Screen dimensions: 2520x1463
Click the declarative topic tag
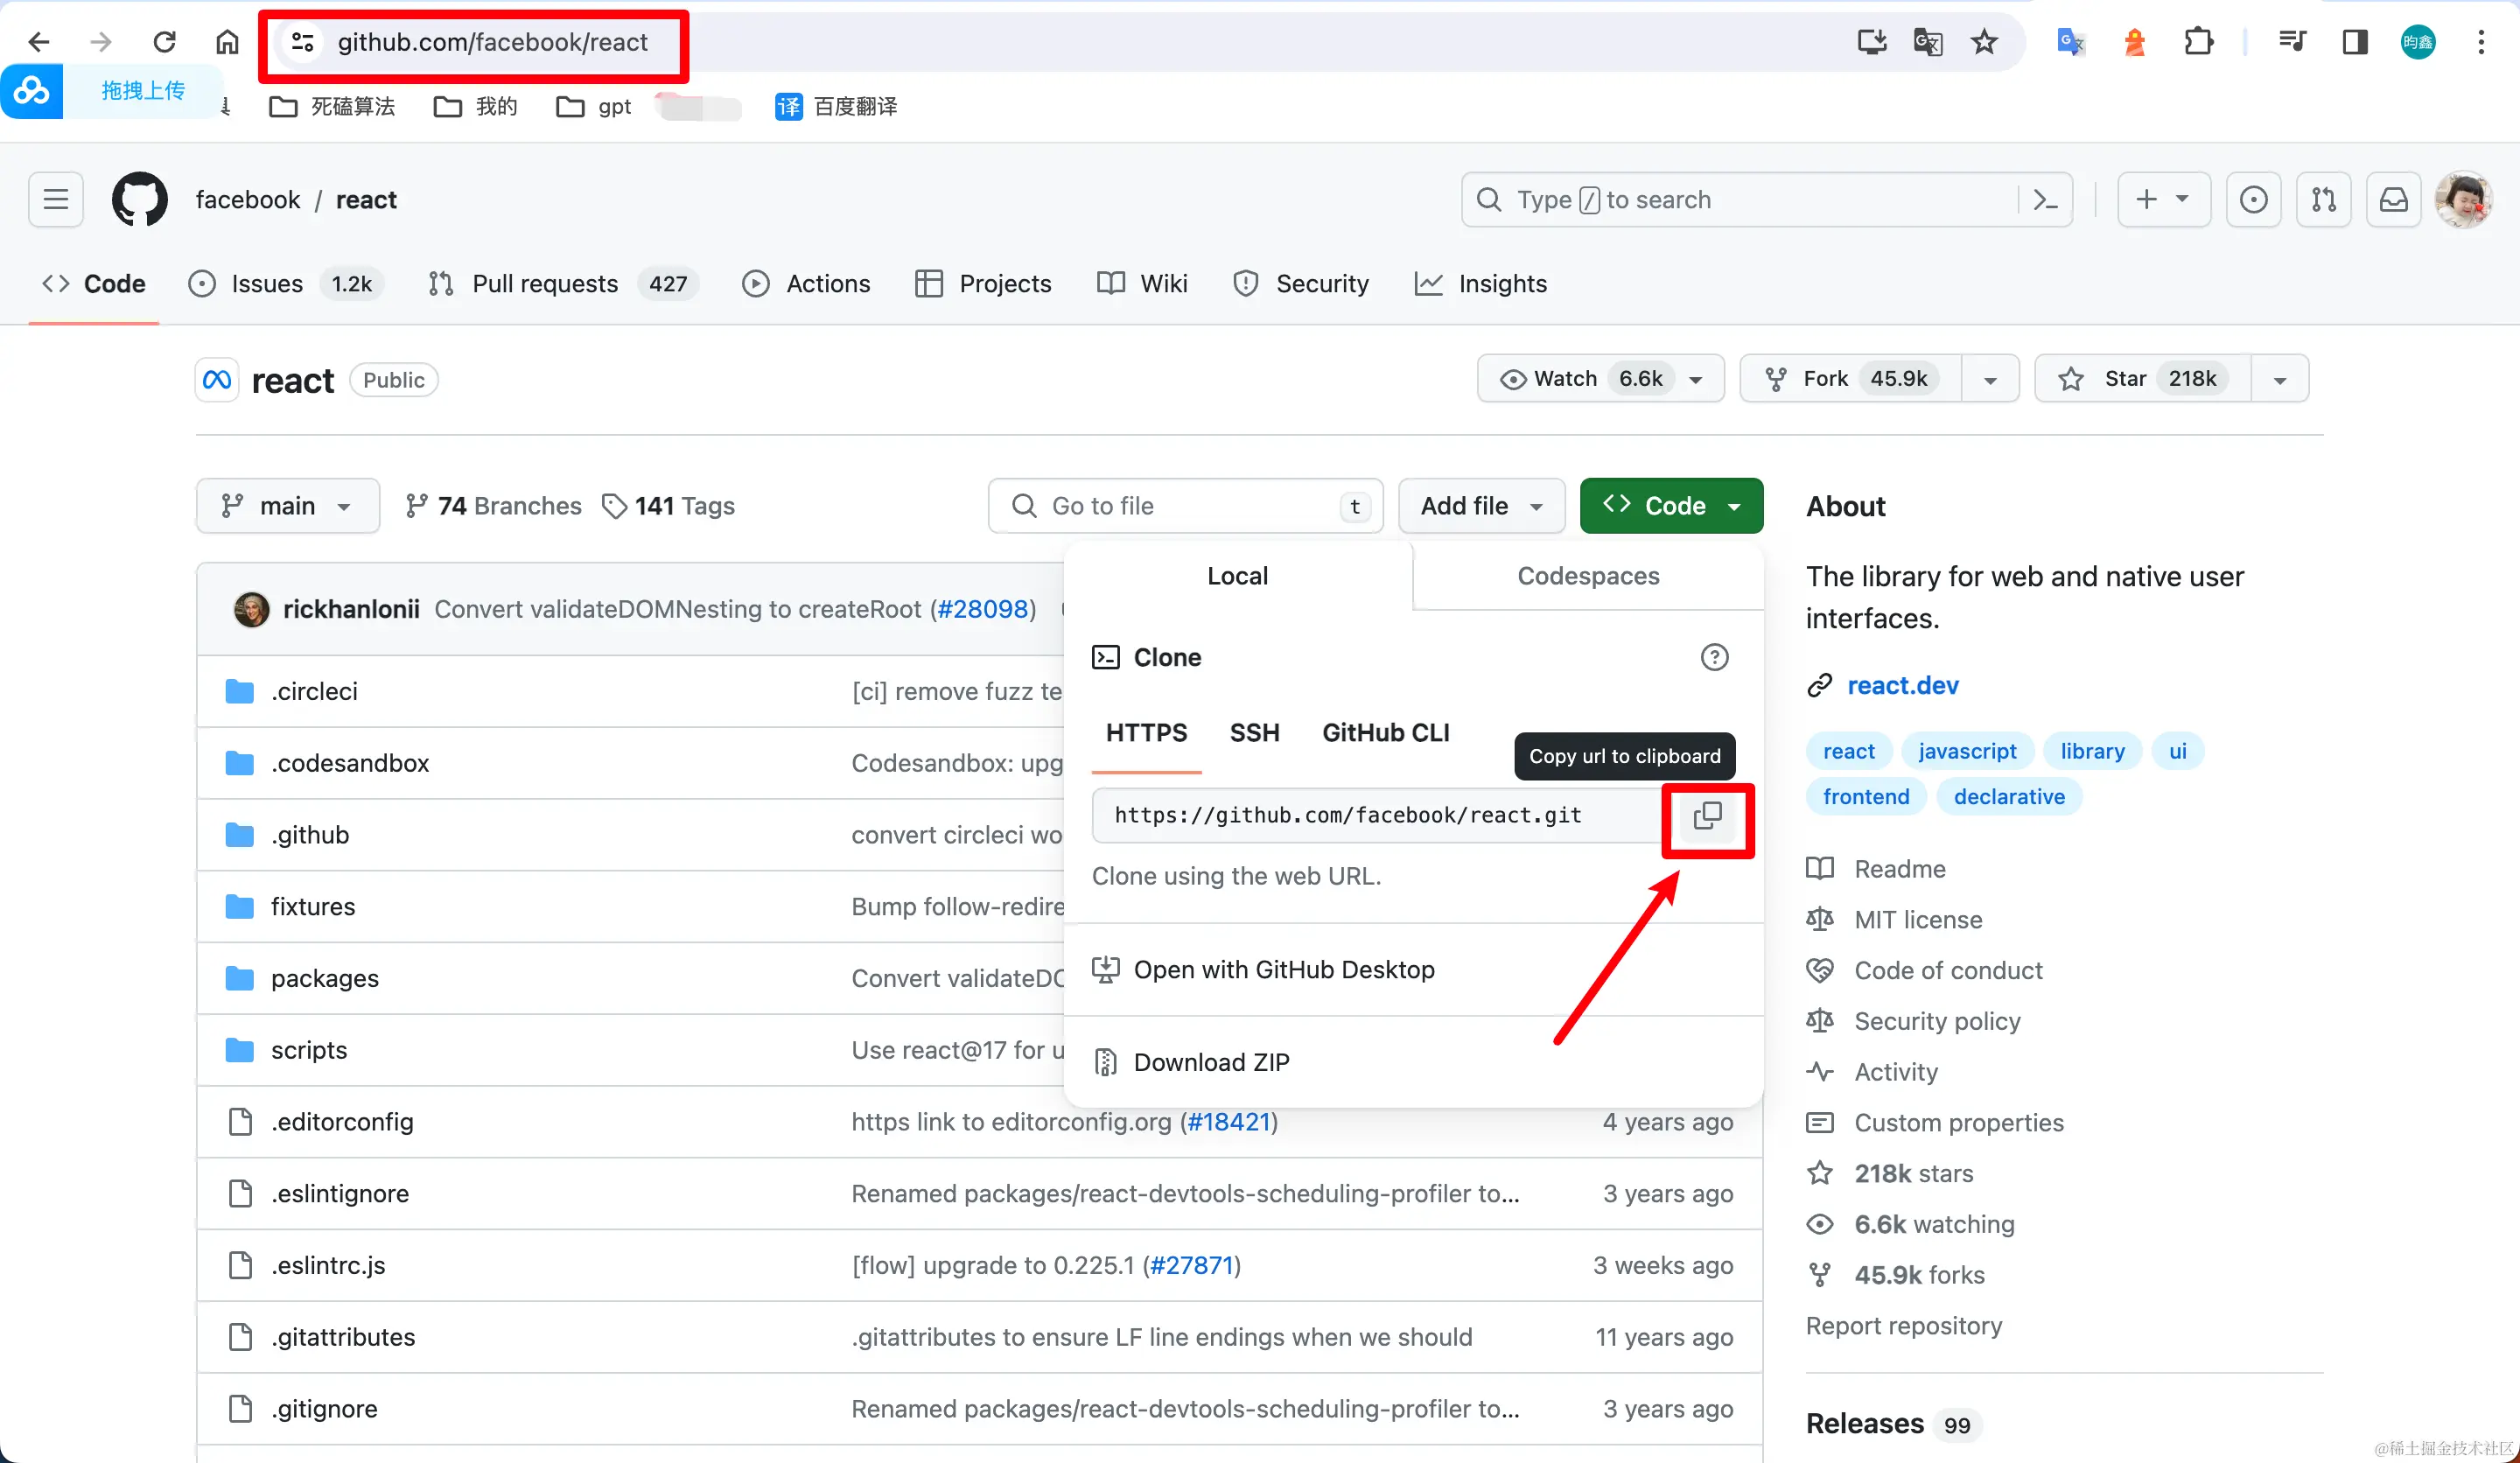2009,797
